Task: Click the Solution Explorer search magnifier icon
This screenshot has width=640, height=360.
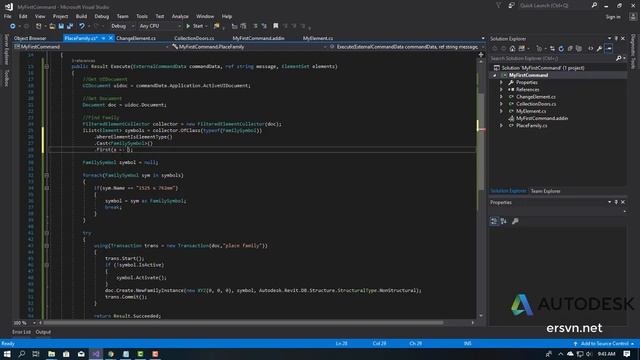Action: click(x=619, y=58)
